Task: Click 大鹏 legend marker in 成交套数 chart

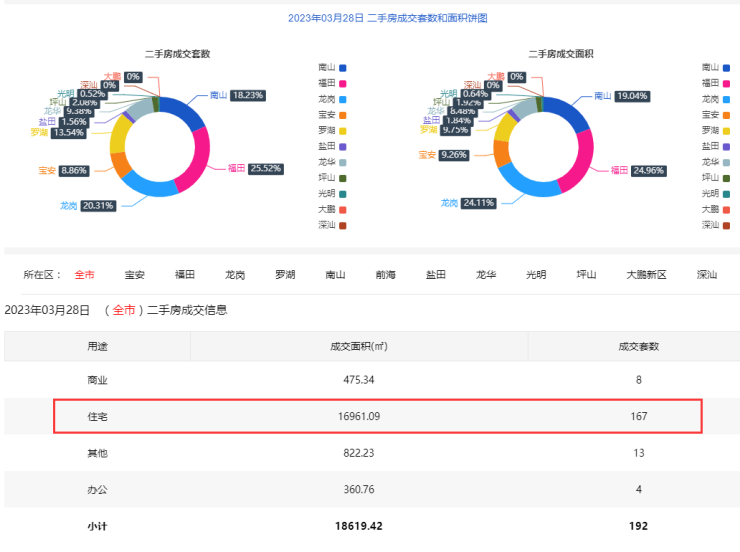Action: (x=343, y=209)
